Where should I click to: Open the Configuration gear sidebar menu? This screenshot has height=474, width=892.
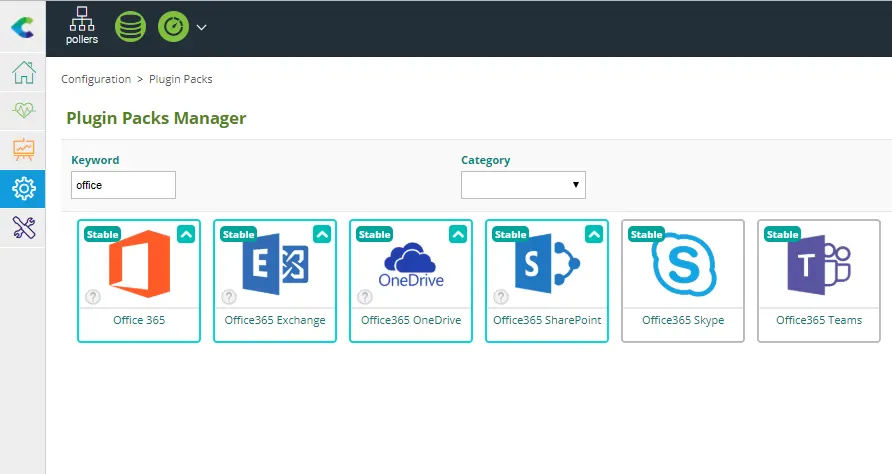[x=23, y=188]
